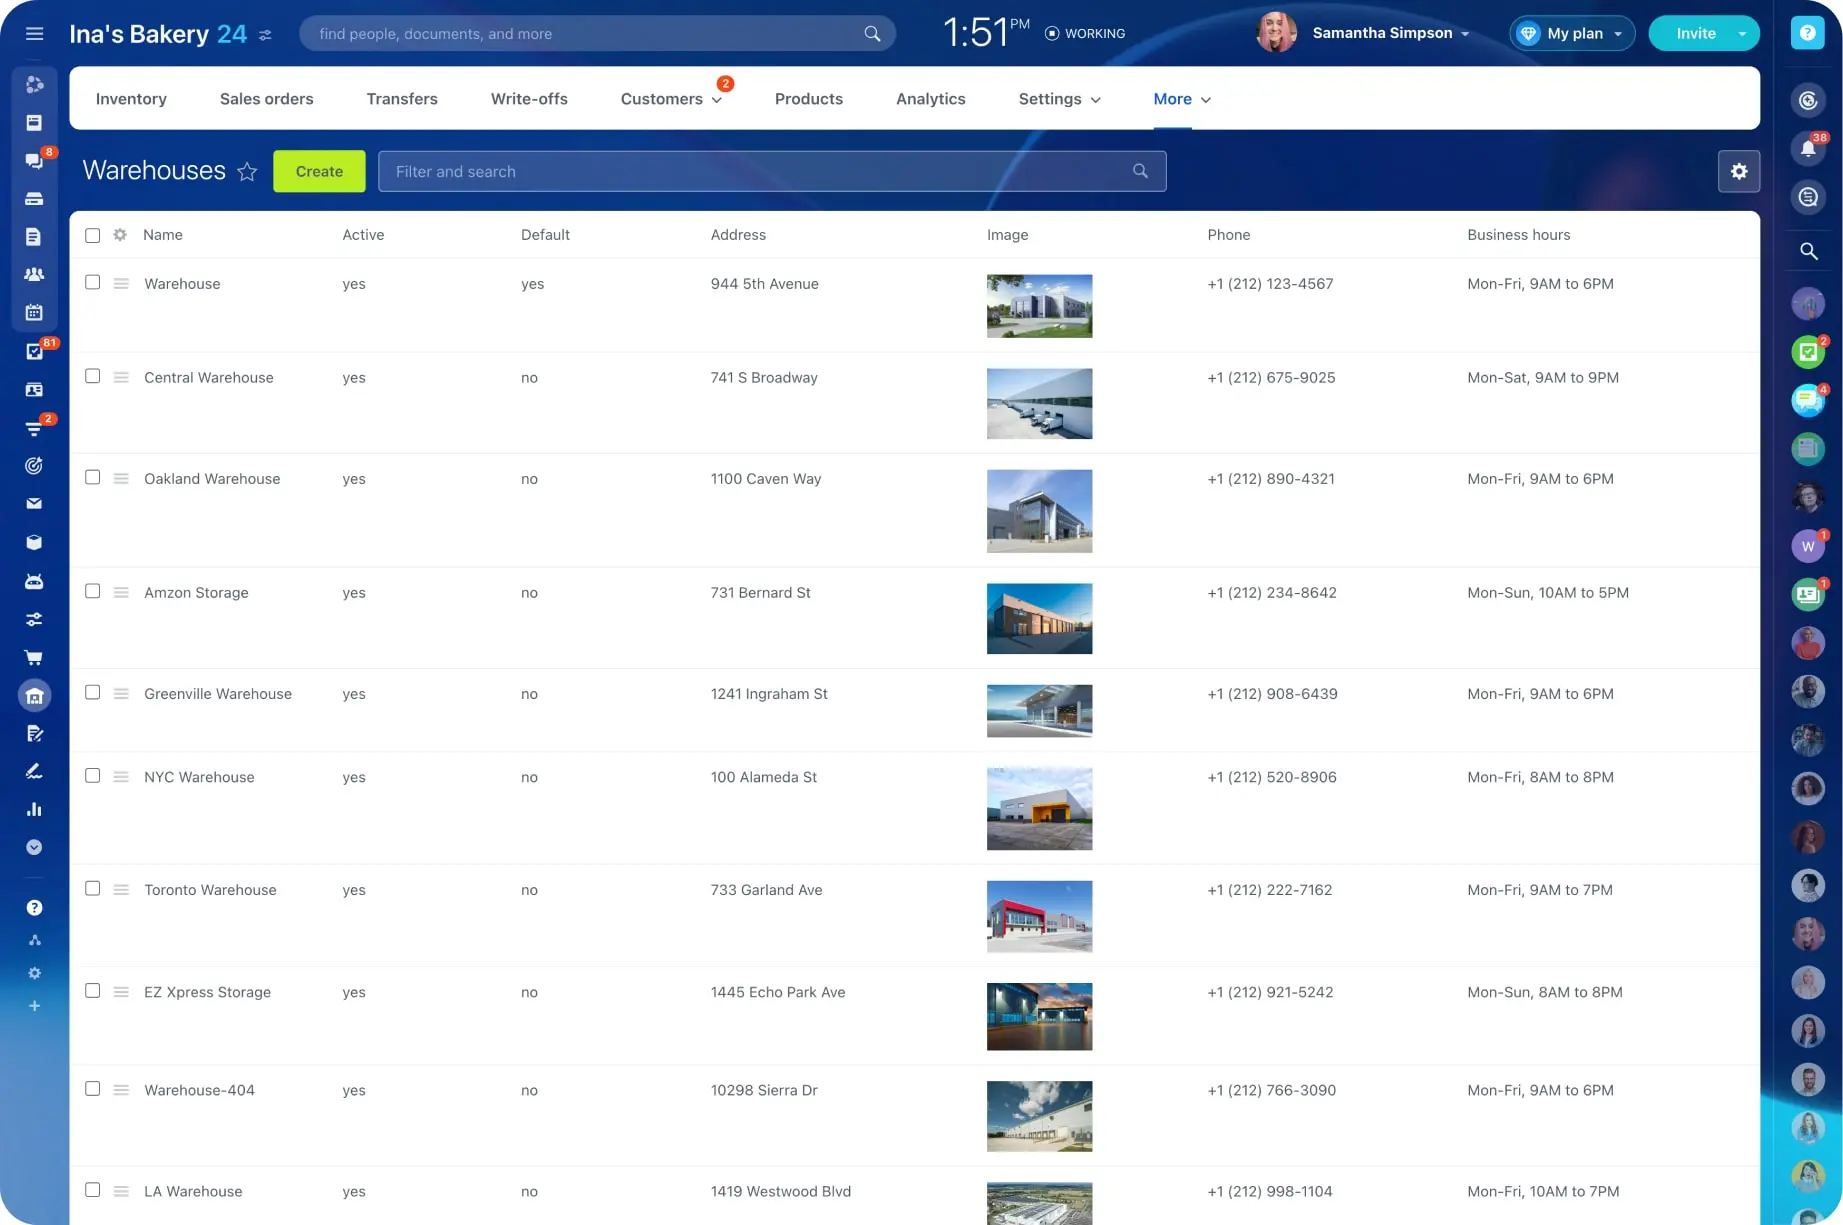Tick the checkbox for NYC Warehouse
Screen dimensions: 1843x1225
click(93, 776)
